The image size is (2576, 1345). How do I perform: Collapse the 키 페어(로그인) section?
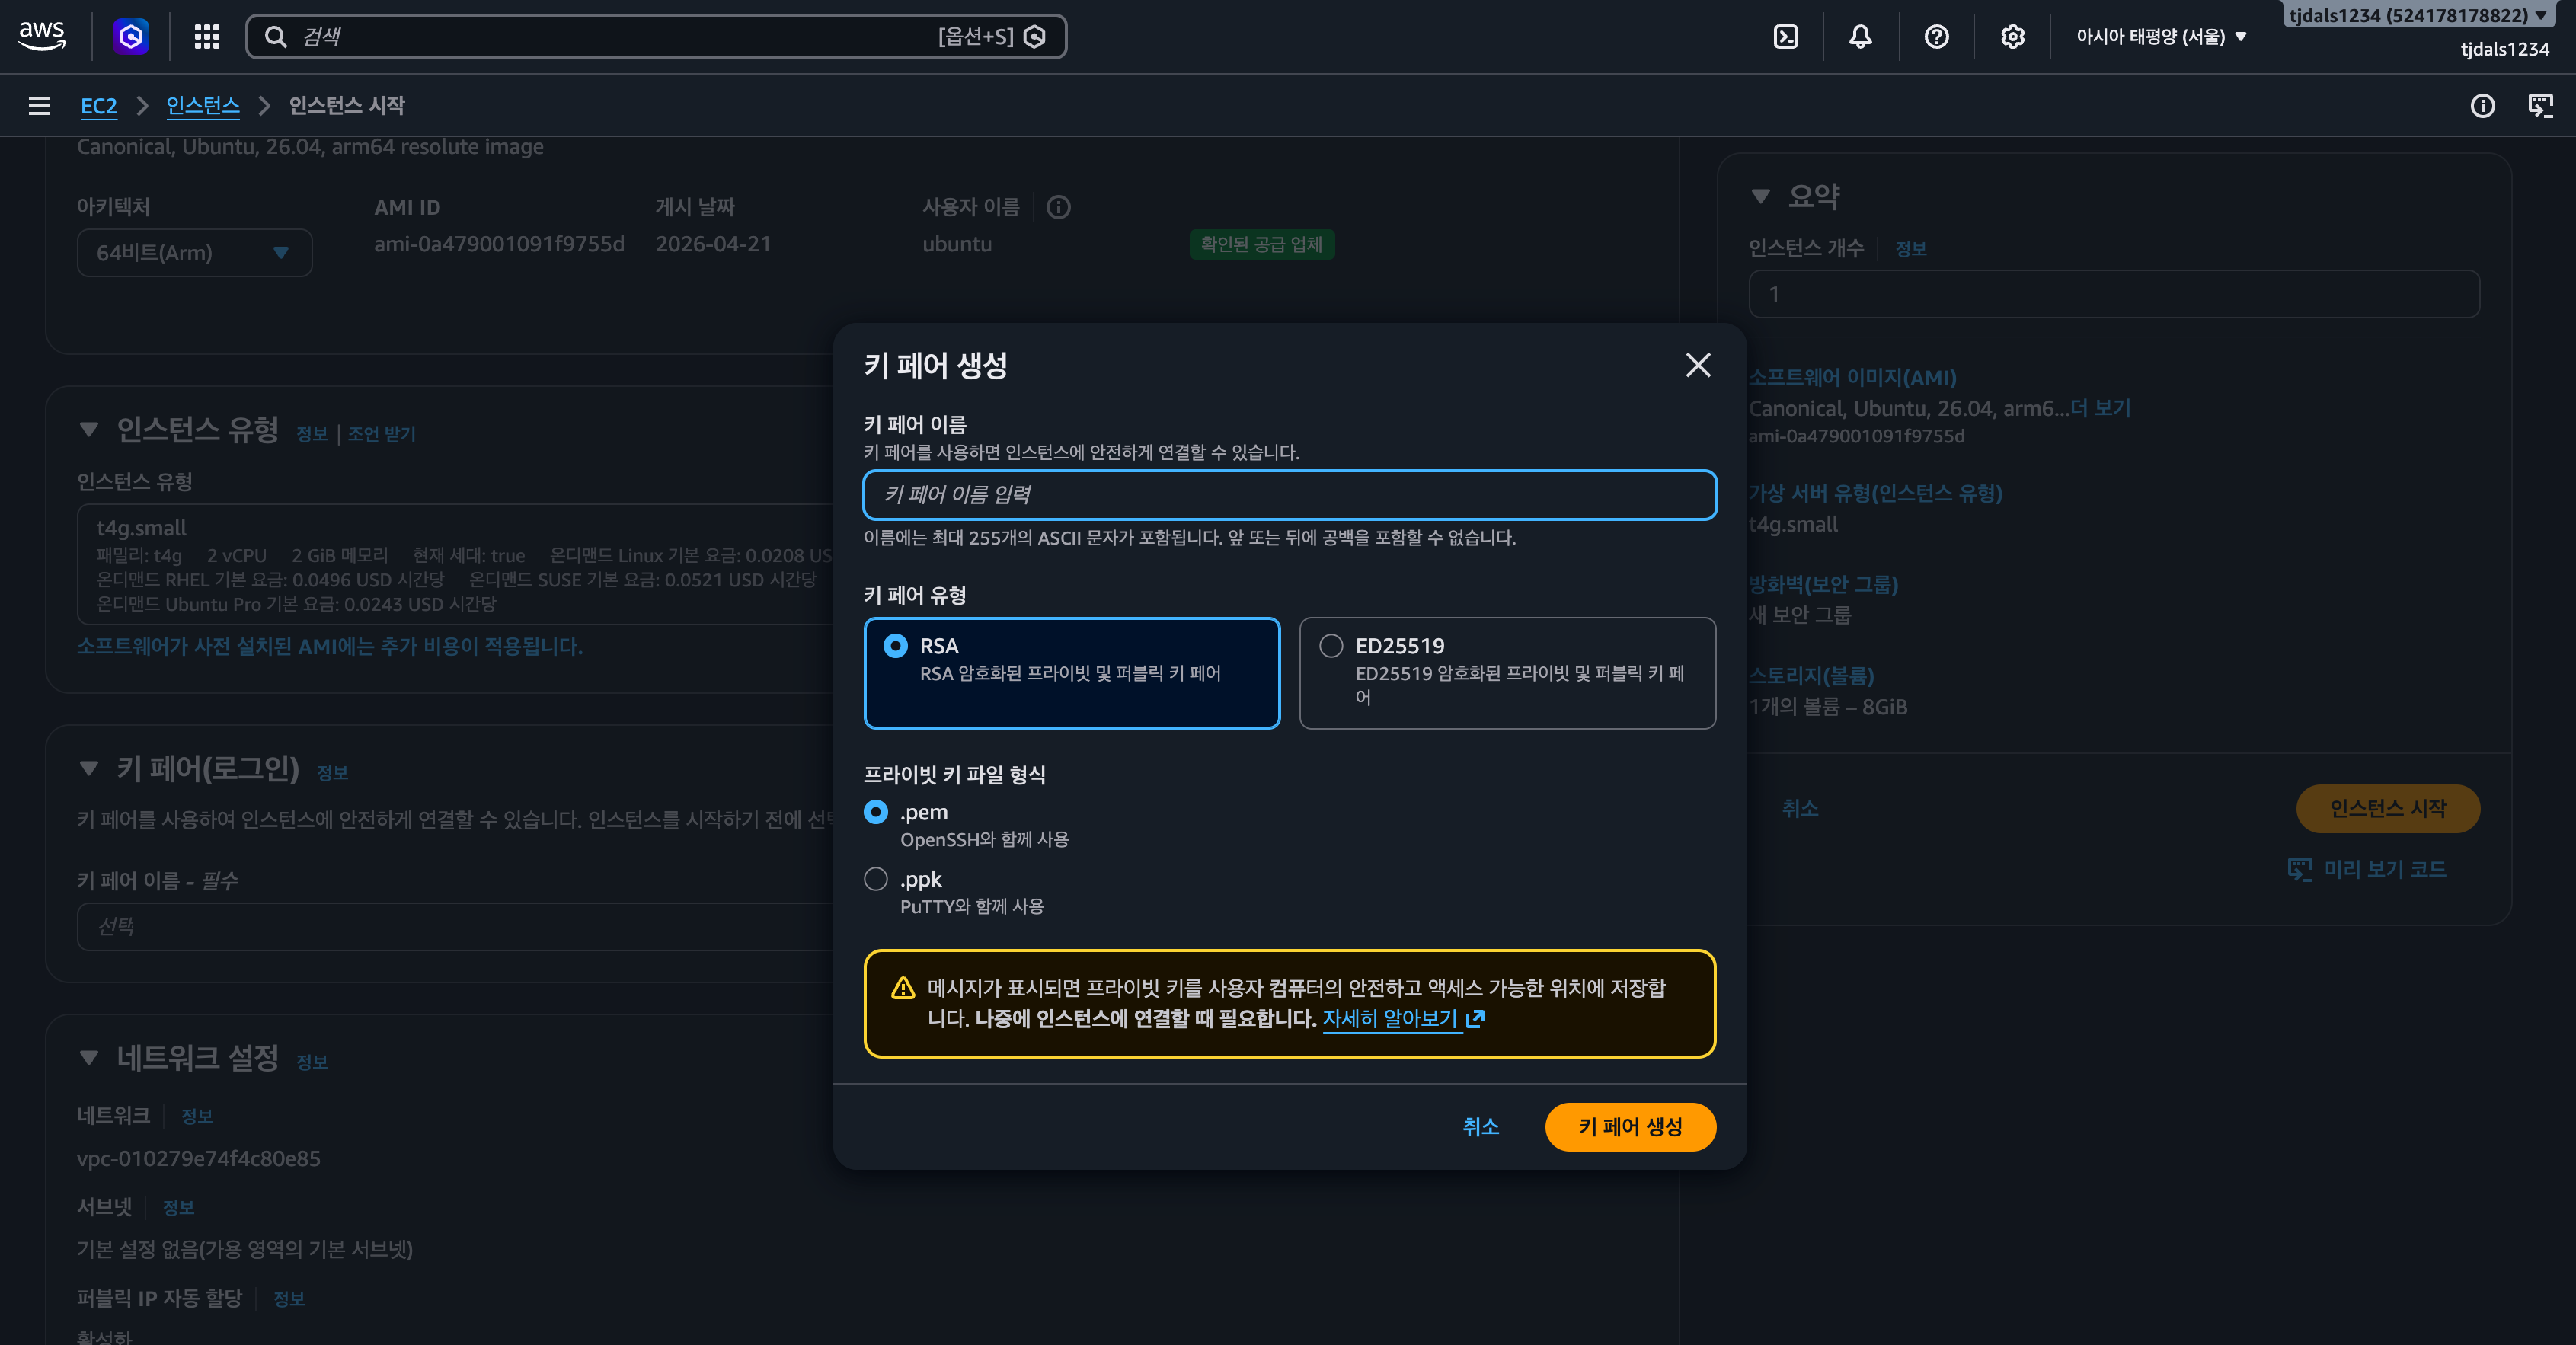(x=89, y=768)
